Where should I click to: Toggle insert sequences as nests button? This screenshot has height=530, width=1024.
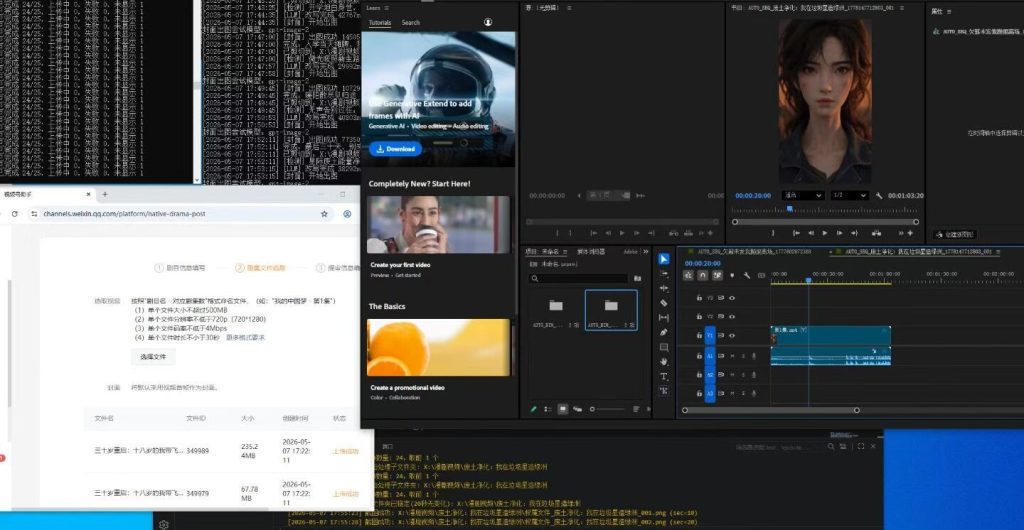[x=688, y=275]
